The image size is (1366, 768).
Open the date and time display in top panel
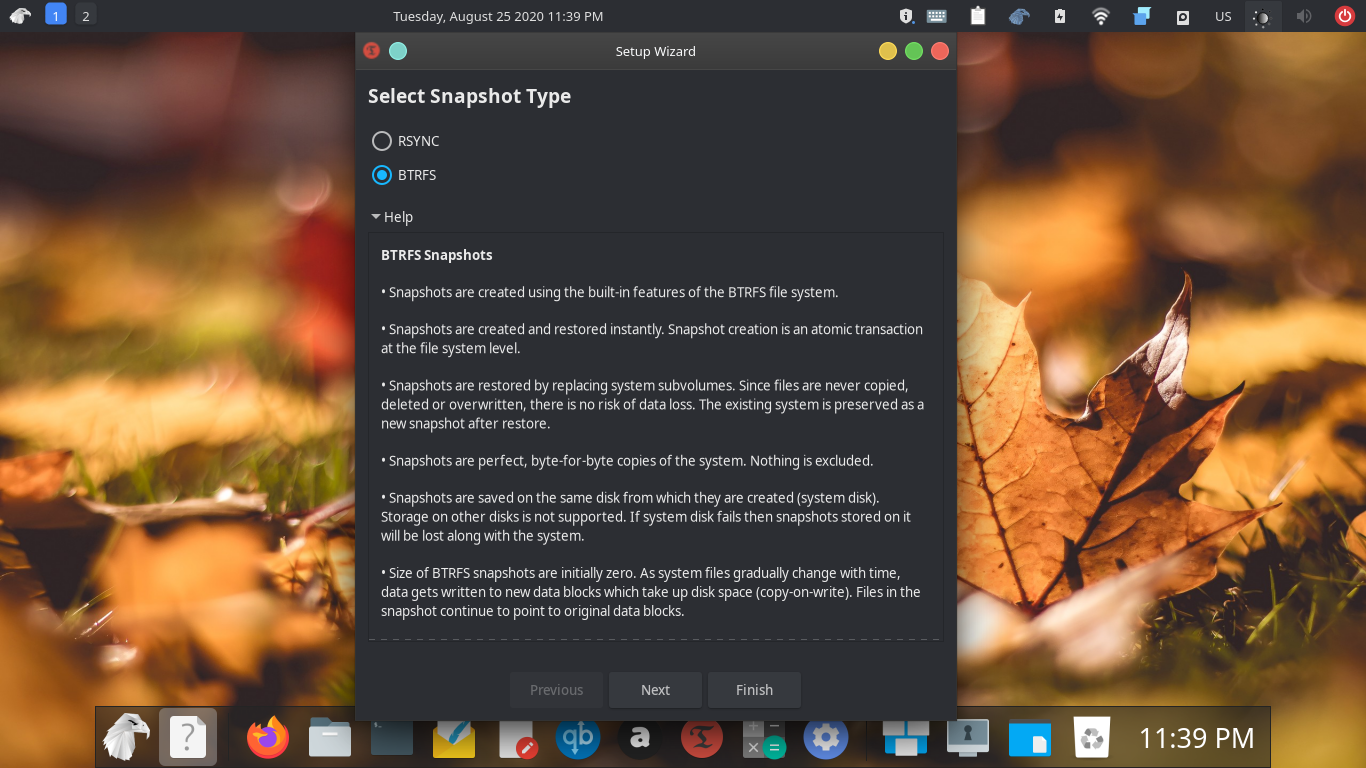tap(498, 16)
